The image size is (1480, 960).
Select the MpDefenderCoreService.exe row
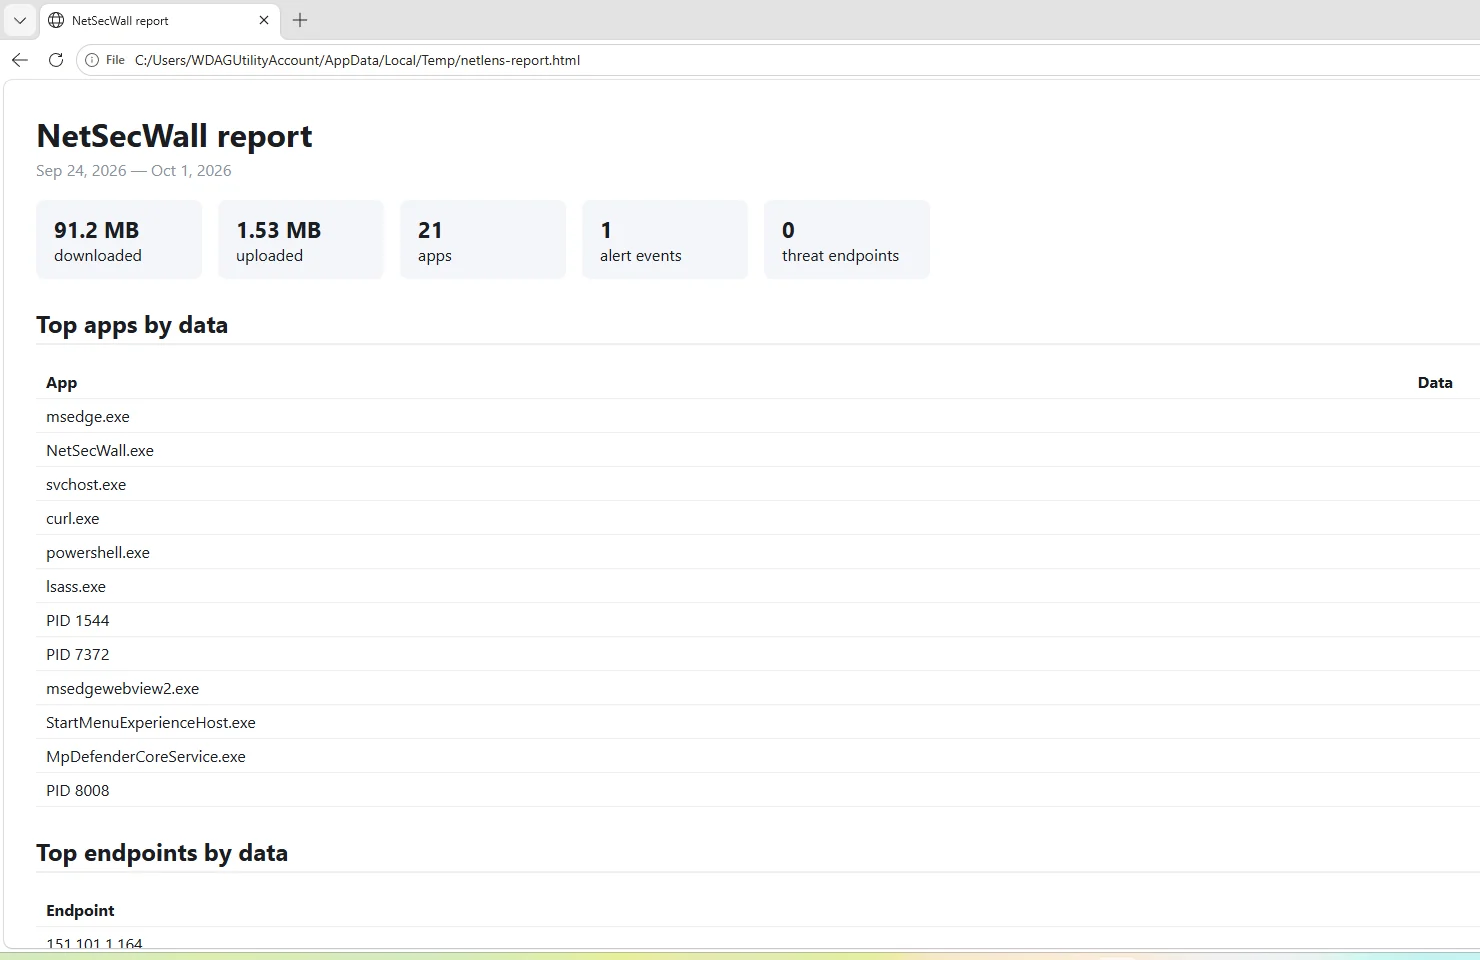pos(758,756)
